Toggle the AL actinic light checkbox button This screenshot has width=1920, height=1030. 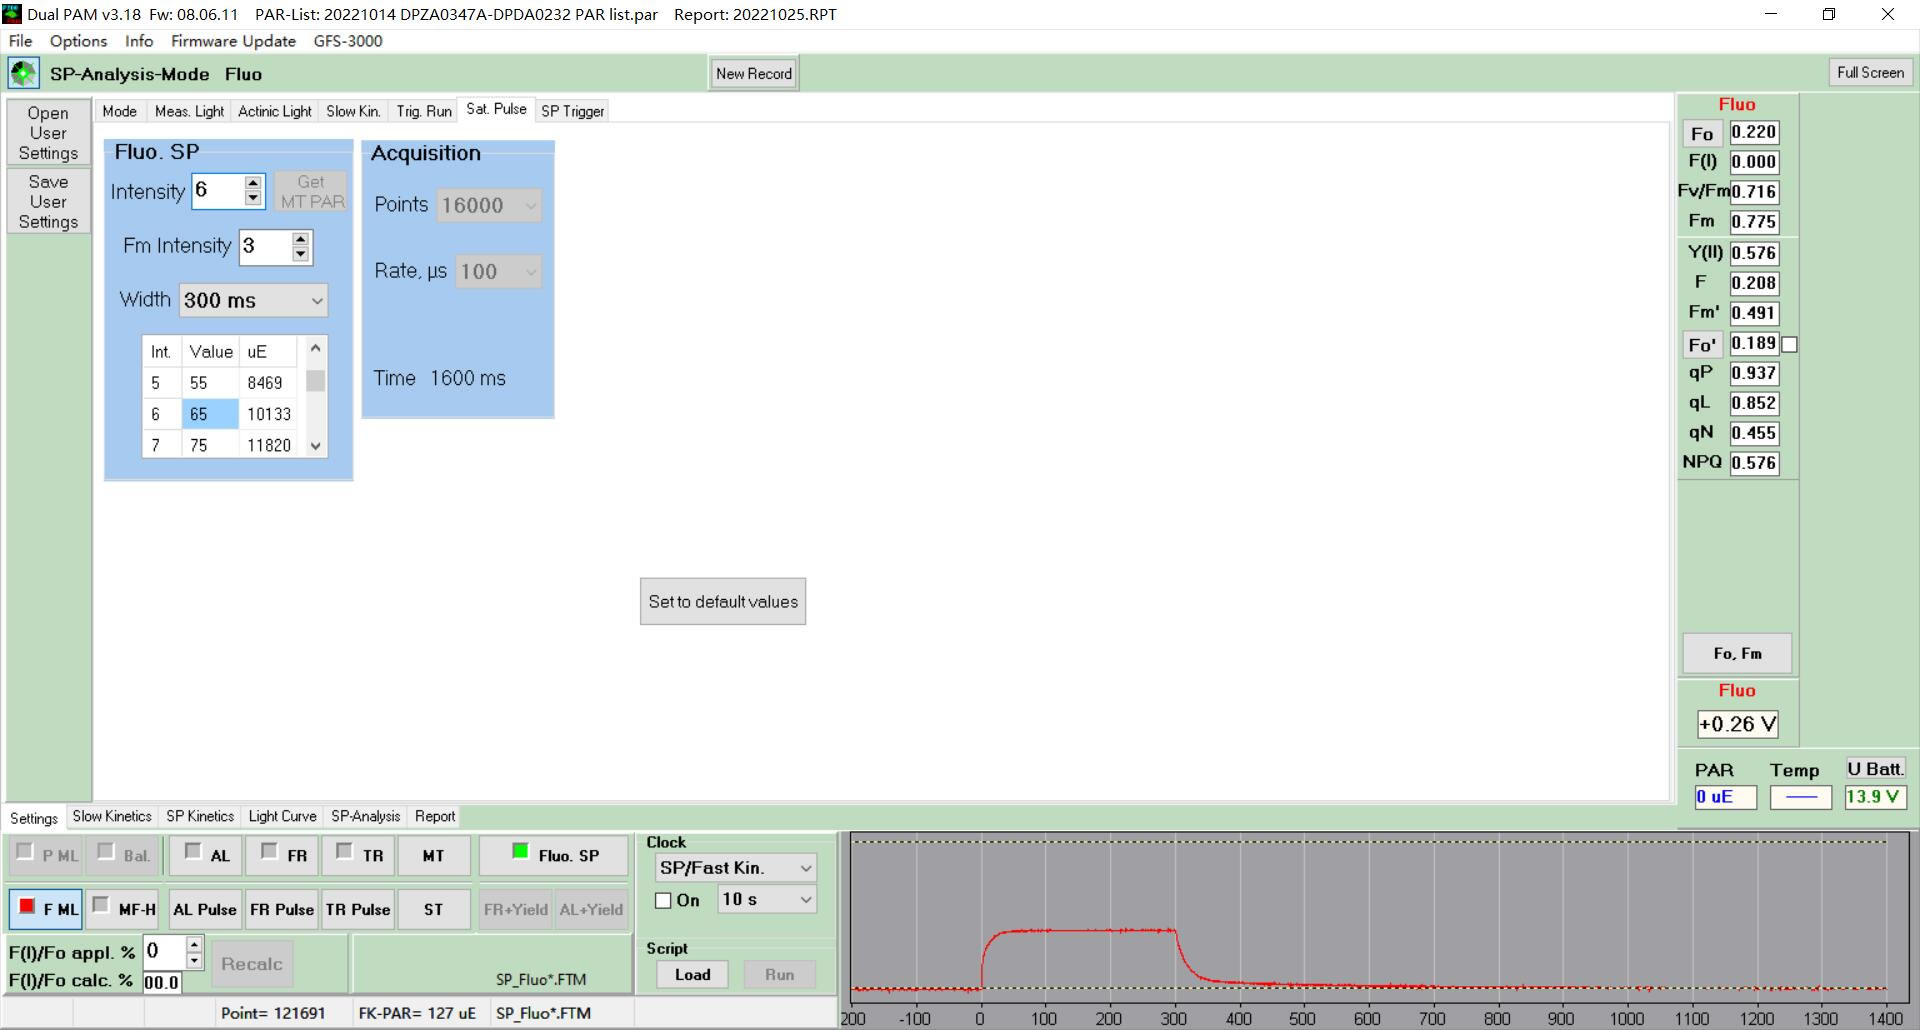(206, 855)
